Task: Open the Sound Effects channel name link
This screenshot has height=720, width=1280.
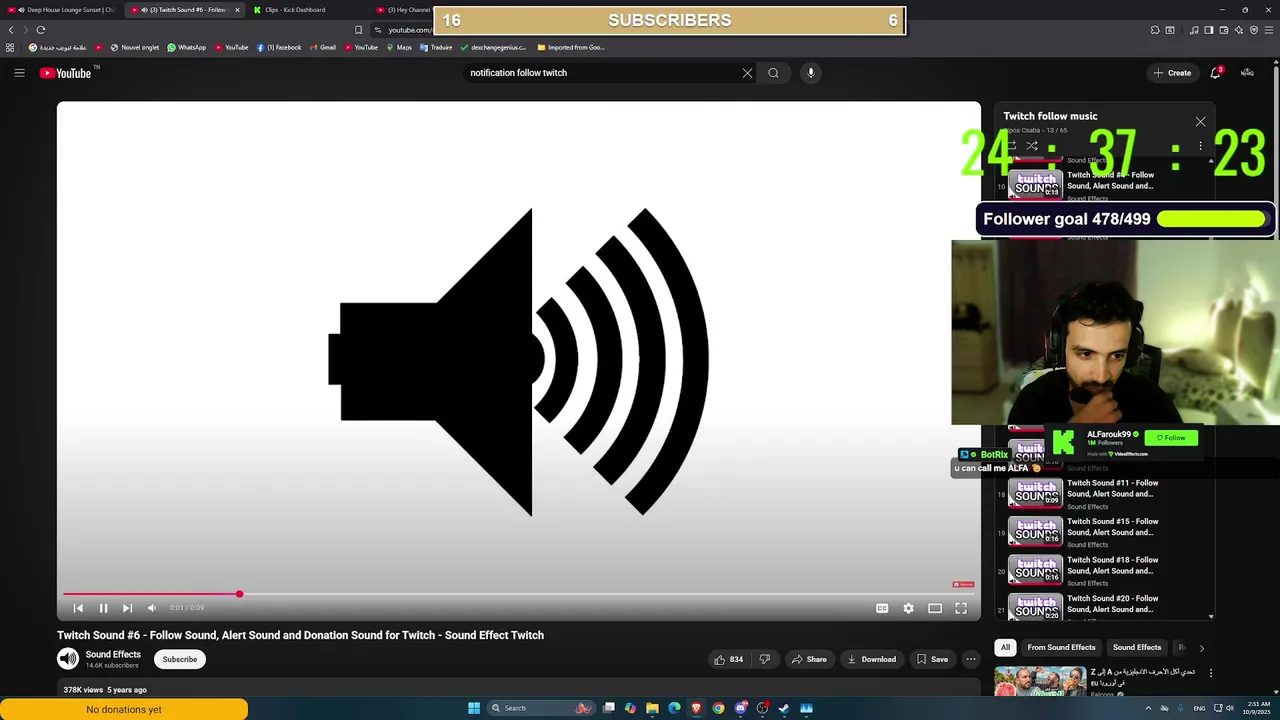Action: [x=113, y=654]
